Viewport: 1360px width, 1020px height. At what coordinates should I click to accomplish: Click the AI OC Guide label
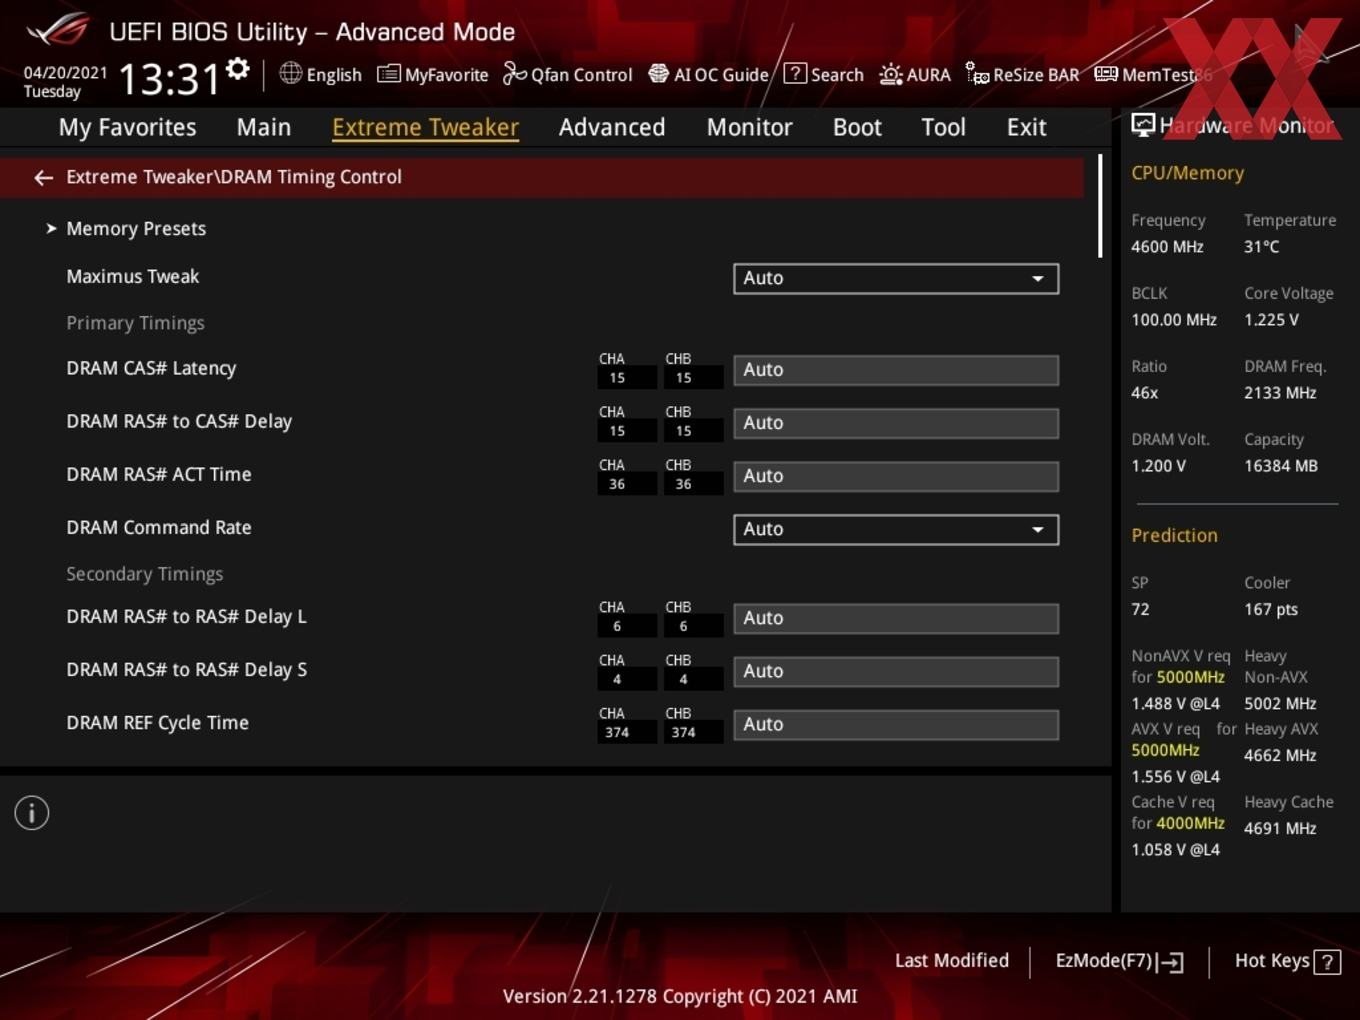721,74
